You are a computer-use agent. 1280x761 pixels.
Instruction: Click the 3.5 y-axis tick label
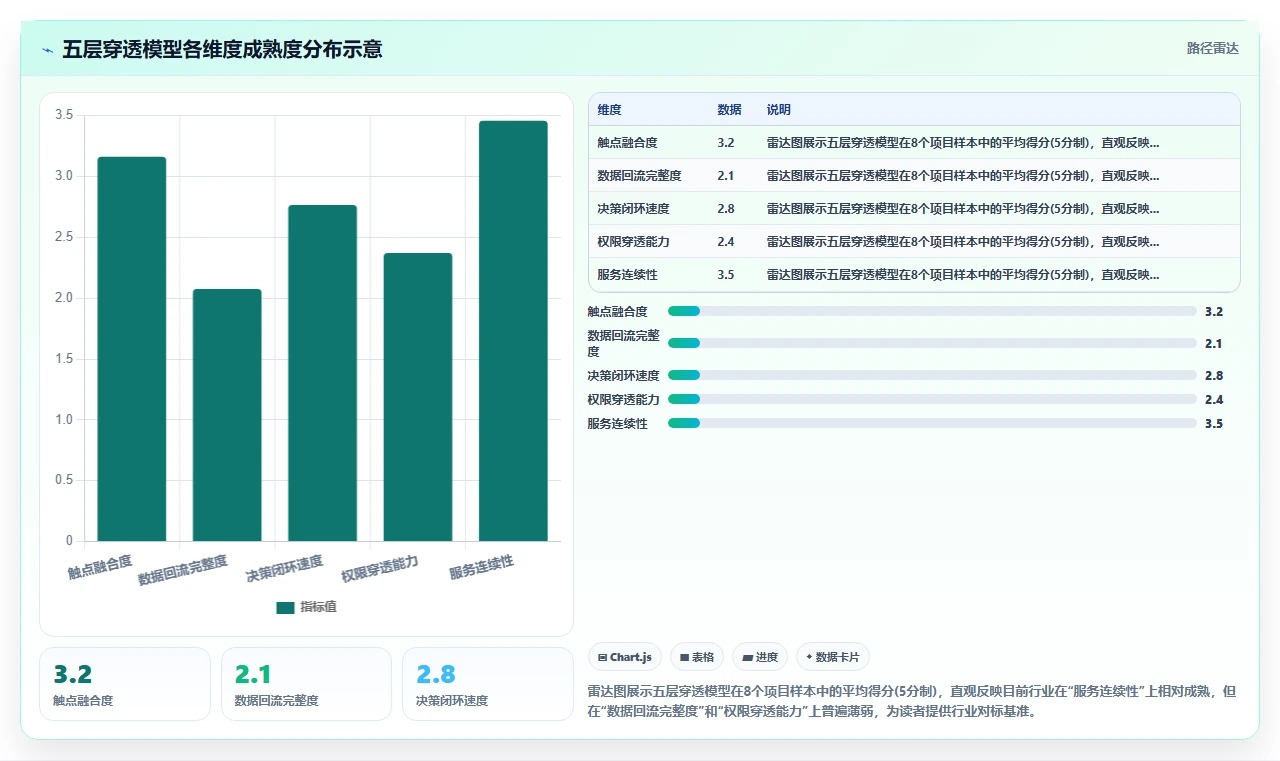click(x=64, y=115)
